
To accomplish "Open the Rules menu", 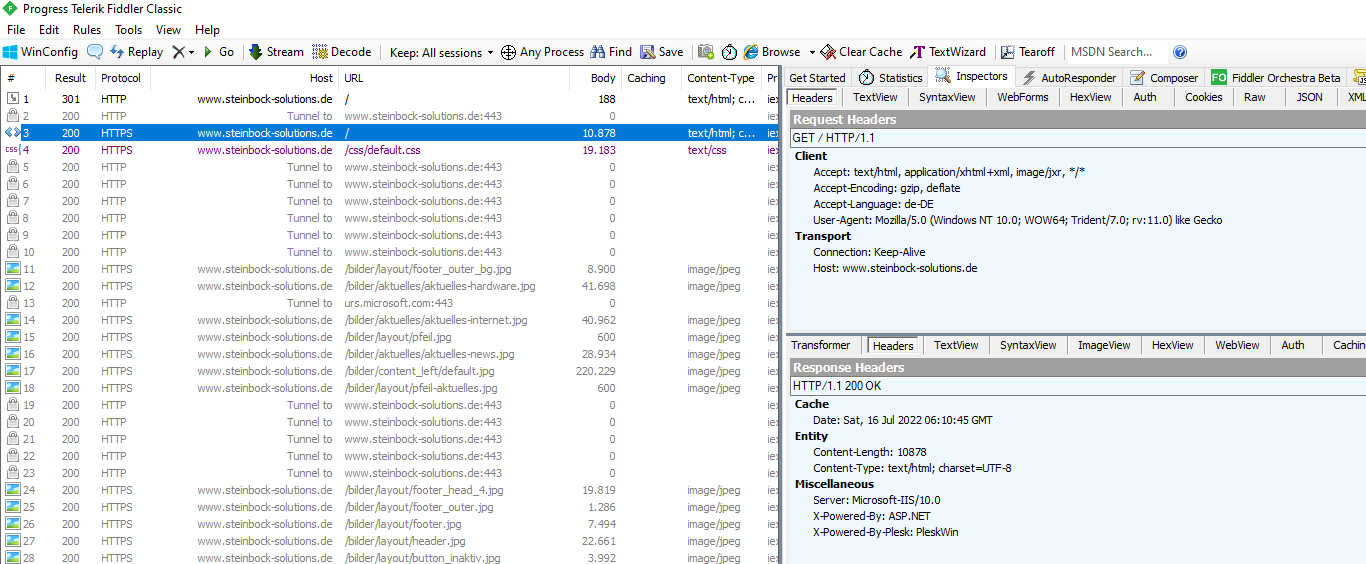I will click(x=87, y=30).
